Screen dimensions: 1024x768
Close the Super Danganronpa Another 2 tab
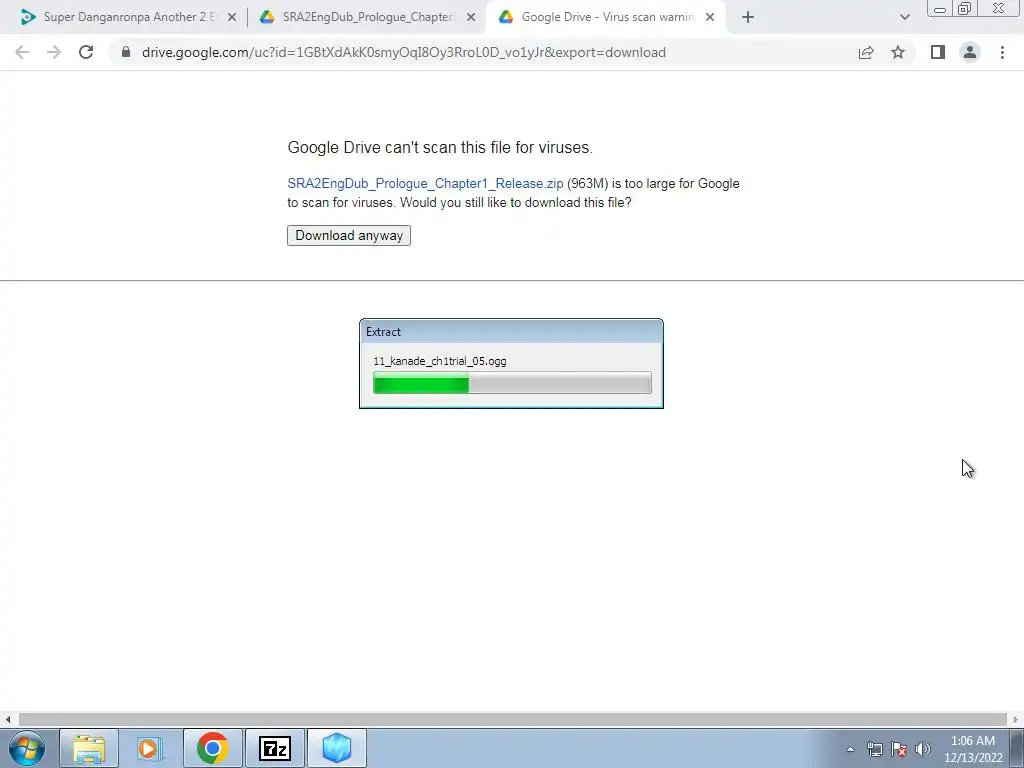[232, 17]
